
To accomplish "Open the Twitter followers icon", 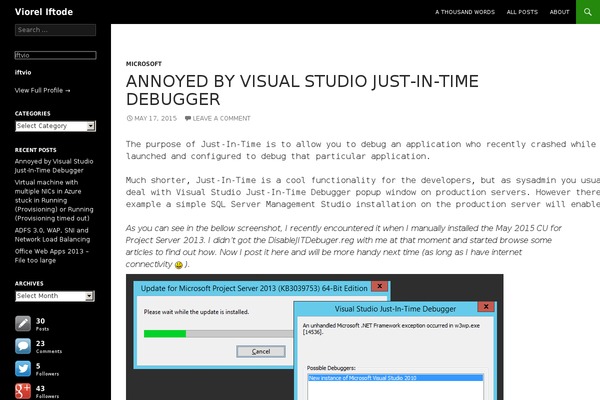I will (23, 369).
